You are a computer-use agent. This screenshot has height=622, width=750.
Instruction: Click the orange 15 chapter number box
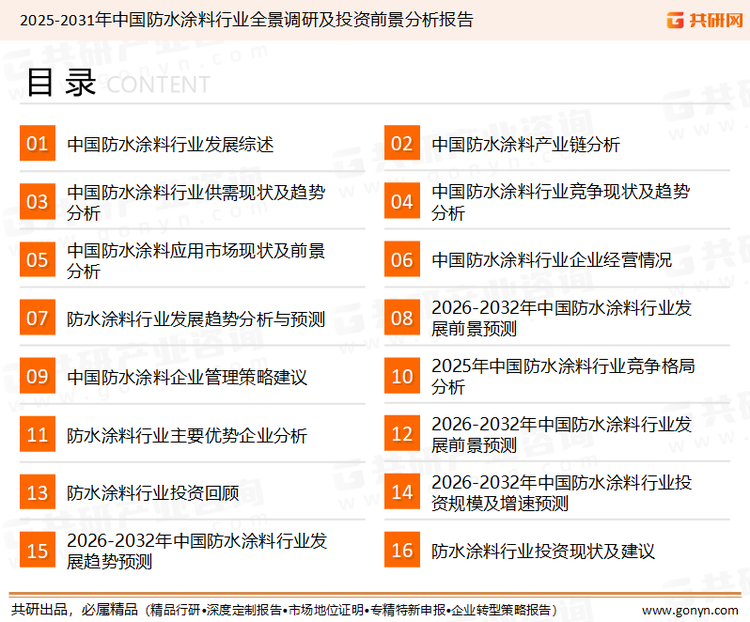coord(37,550)
